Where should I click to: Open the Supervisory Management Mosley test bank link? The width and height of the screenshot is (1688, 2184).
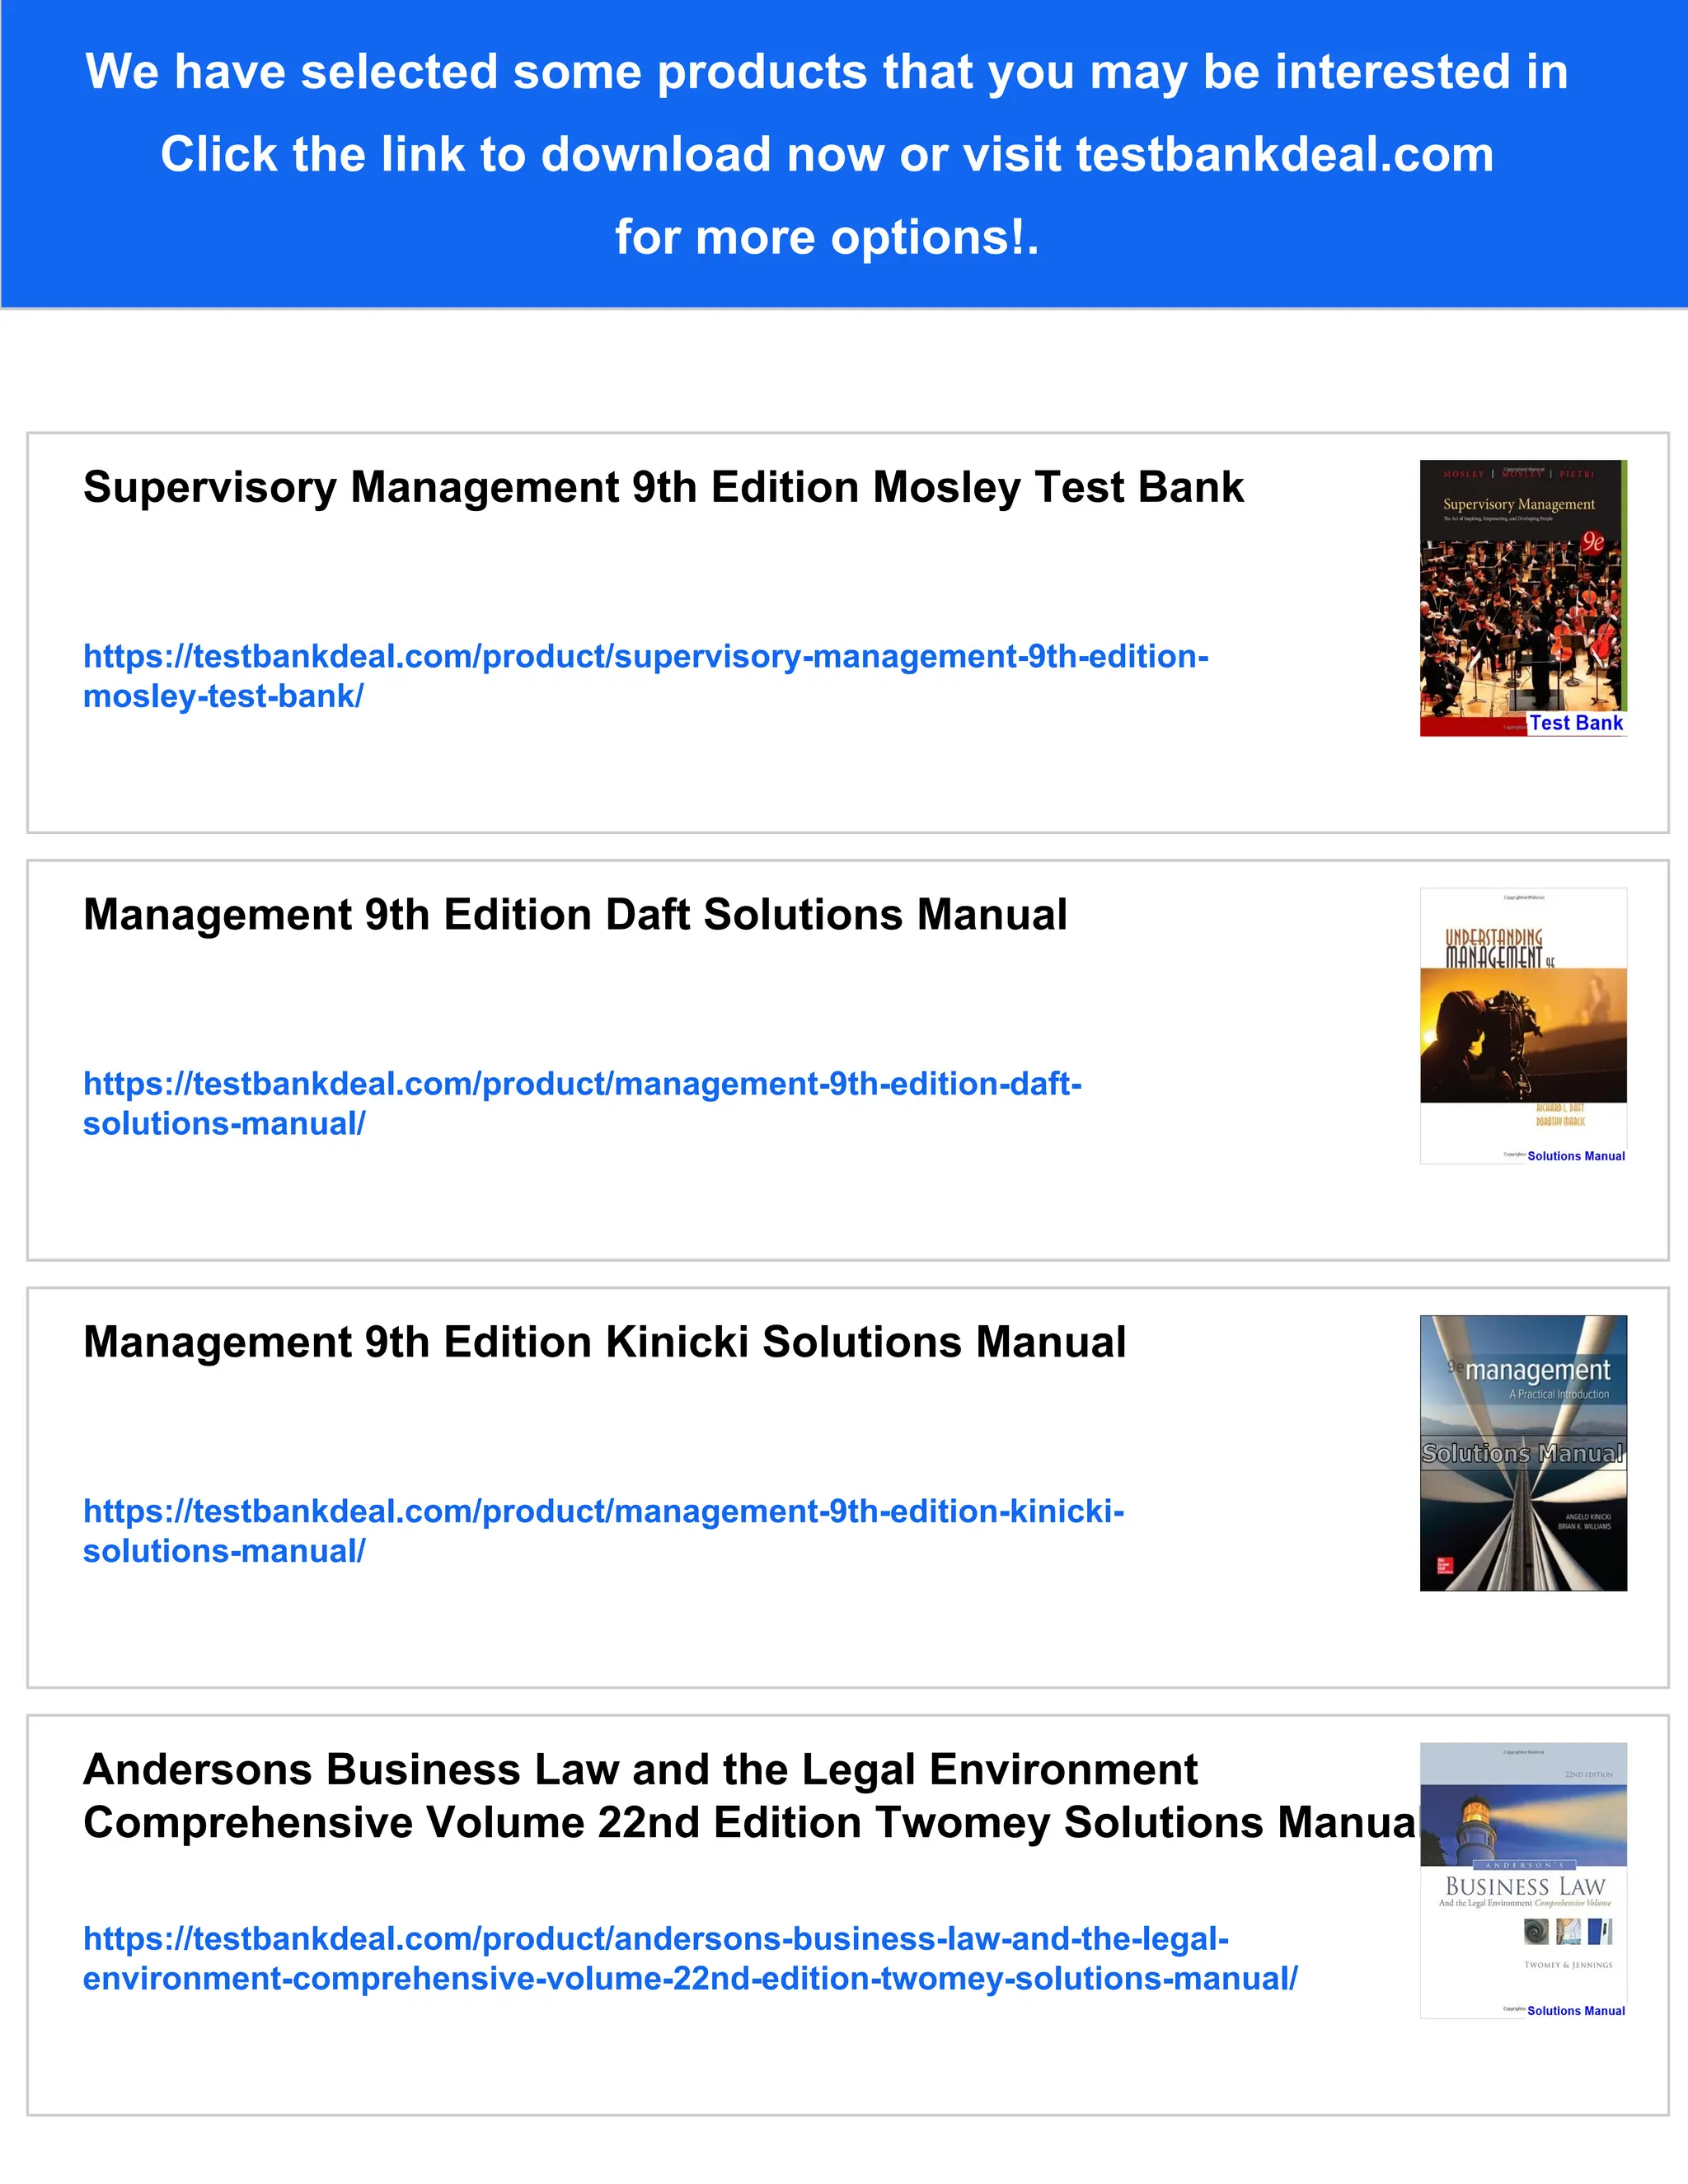[x=645, y=657]
